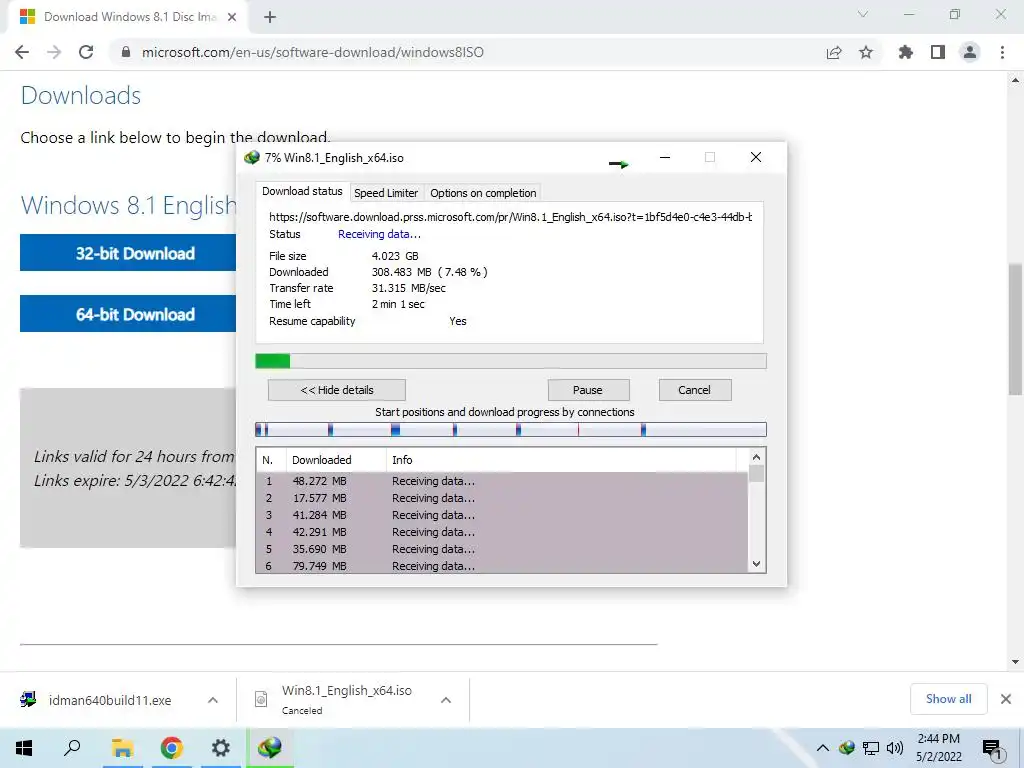Click the N. column header
Screen dimensions: 1024x768
(x=271, y=460)
